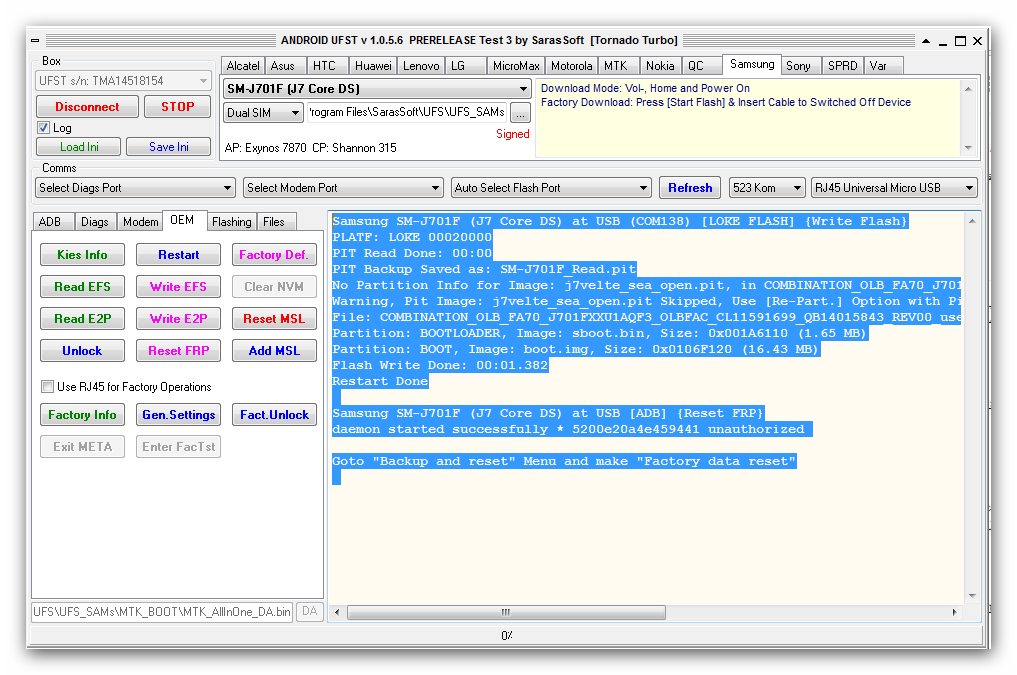Click the Unlock button
The width and height of the screenshot is (1017, 675).
[82, 350]
